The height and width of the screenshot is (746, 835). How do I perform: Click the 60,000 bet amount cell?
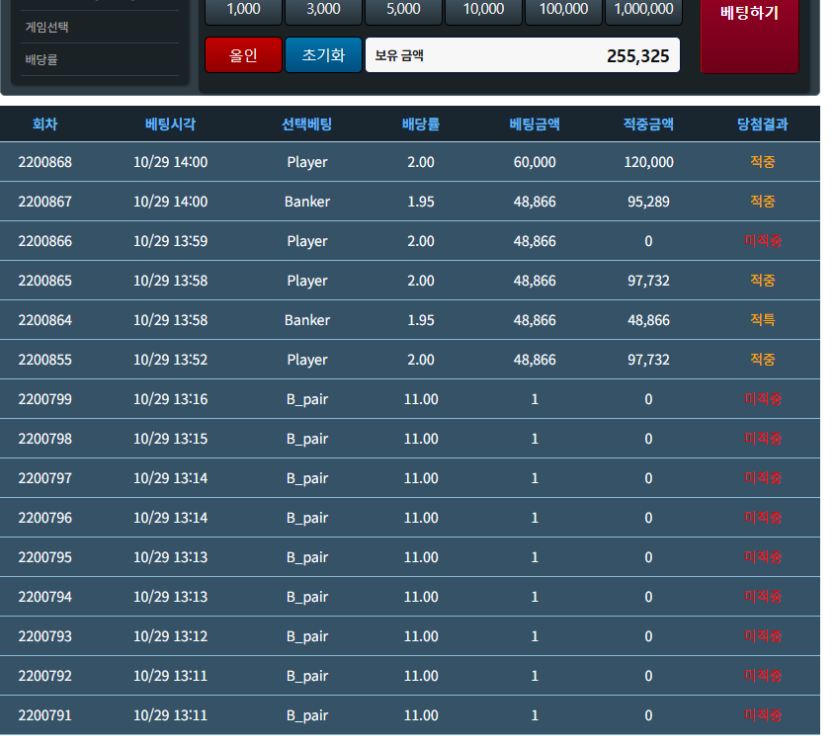point(535,162)
